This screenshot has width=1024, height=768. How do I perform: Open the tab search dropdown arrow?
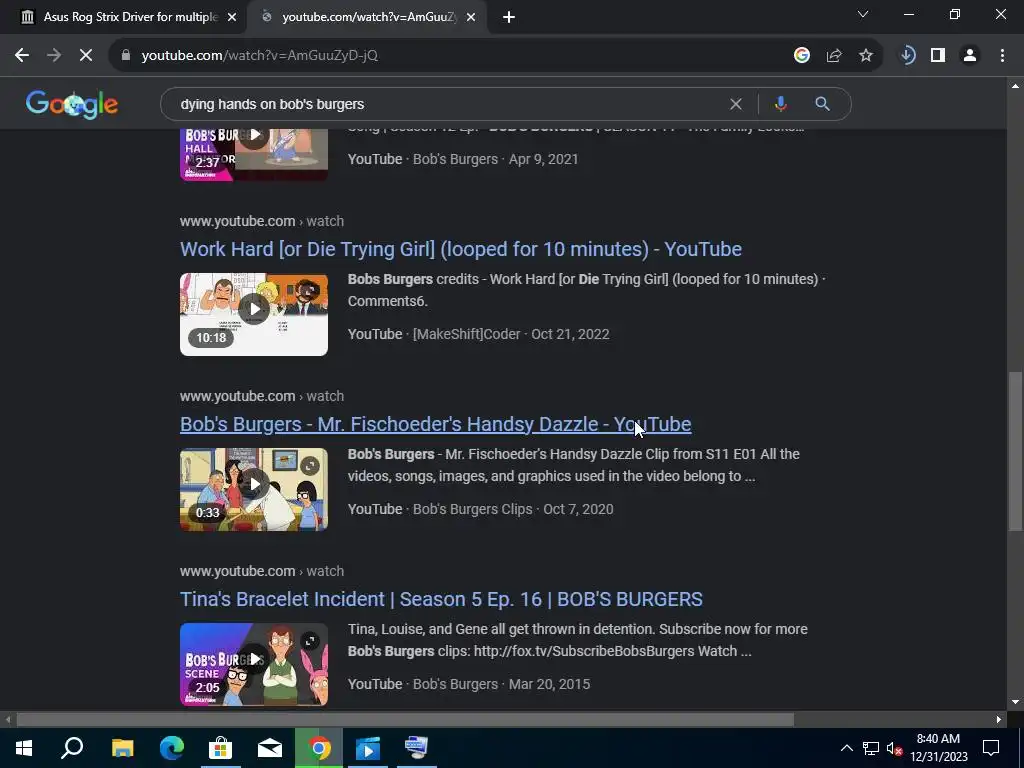click(863, 14)
